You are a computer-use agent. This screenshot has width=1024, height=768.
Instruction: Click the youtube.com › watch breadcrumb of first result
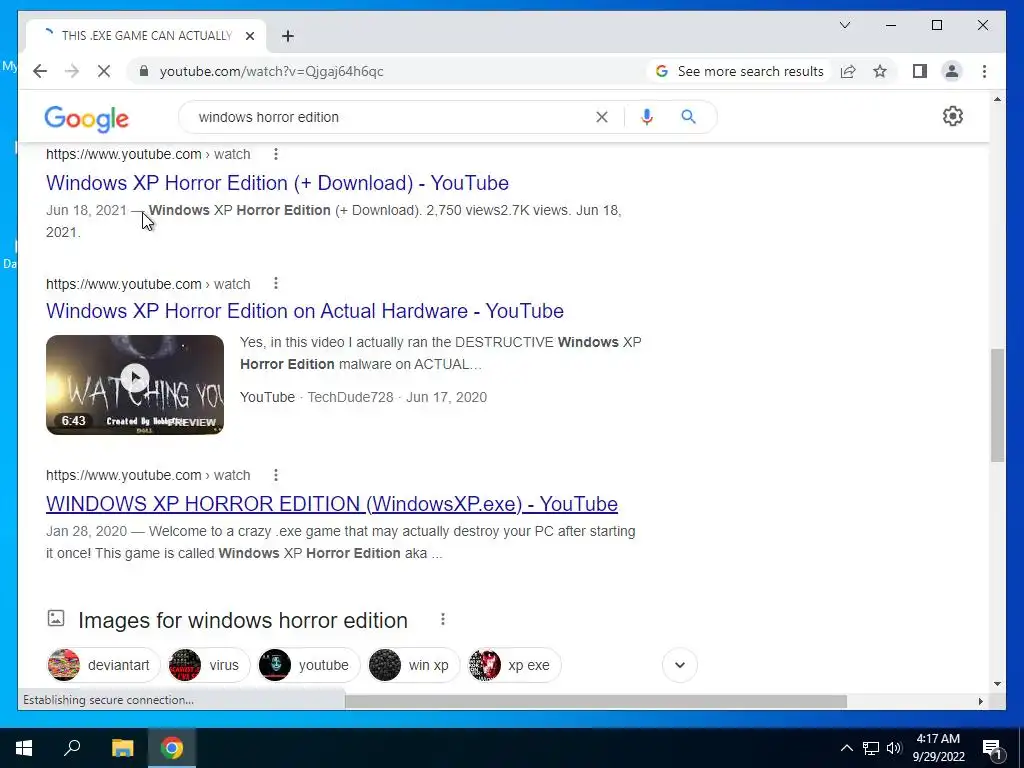click(148, 154)
